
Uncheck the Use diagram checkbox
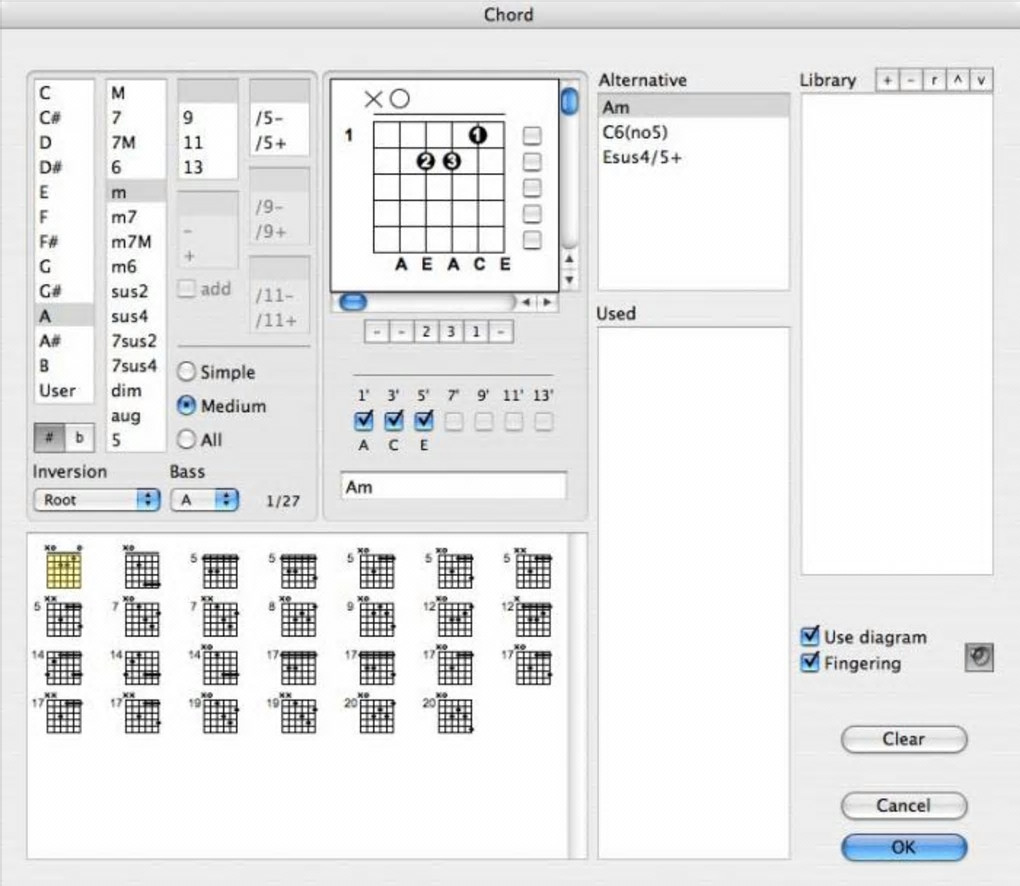tap(811, 636)
